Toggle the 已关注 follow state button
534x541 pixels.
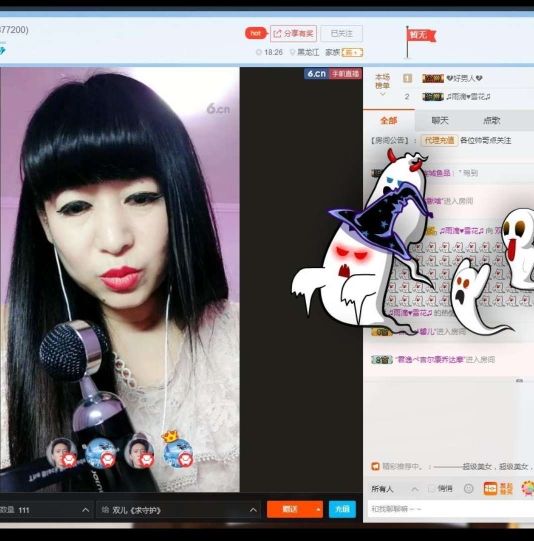(x=342, y=33)
